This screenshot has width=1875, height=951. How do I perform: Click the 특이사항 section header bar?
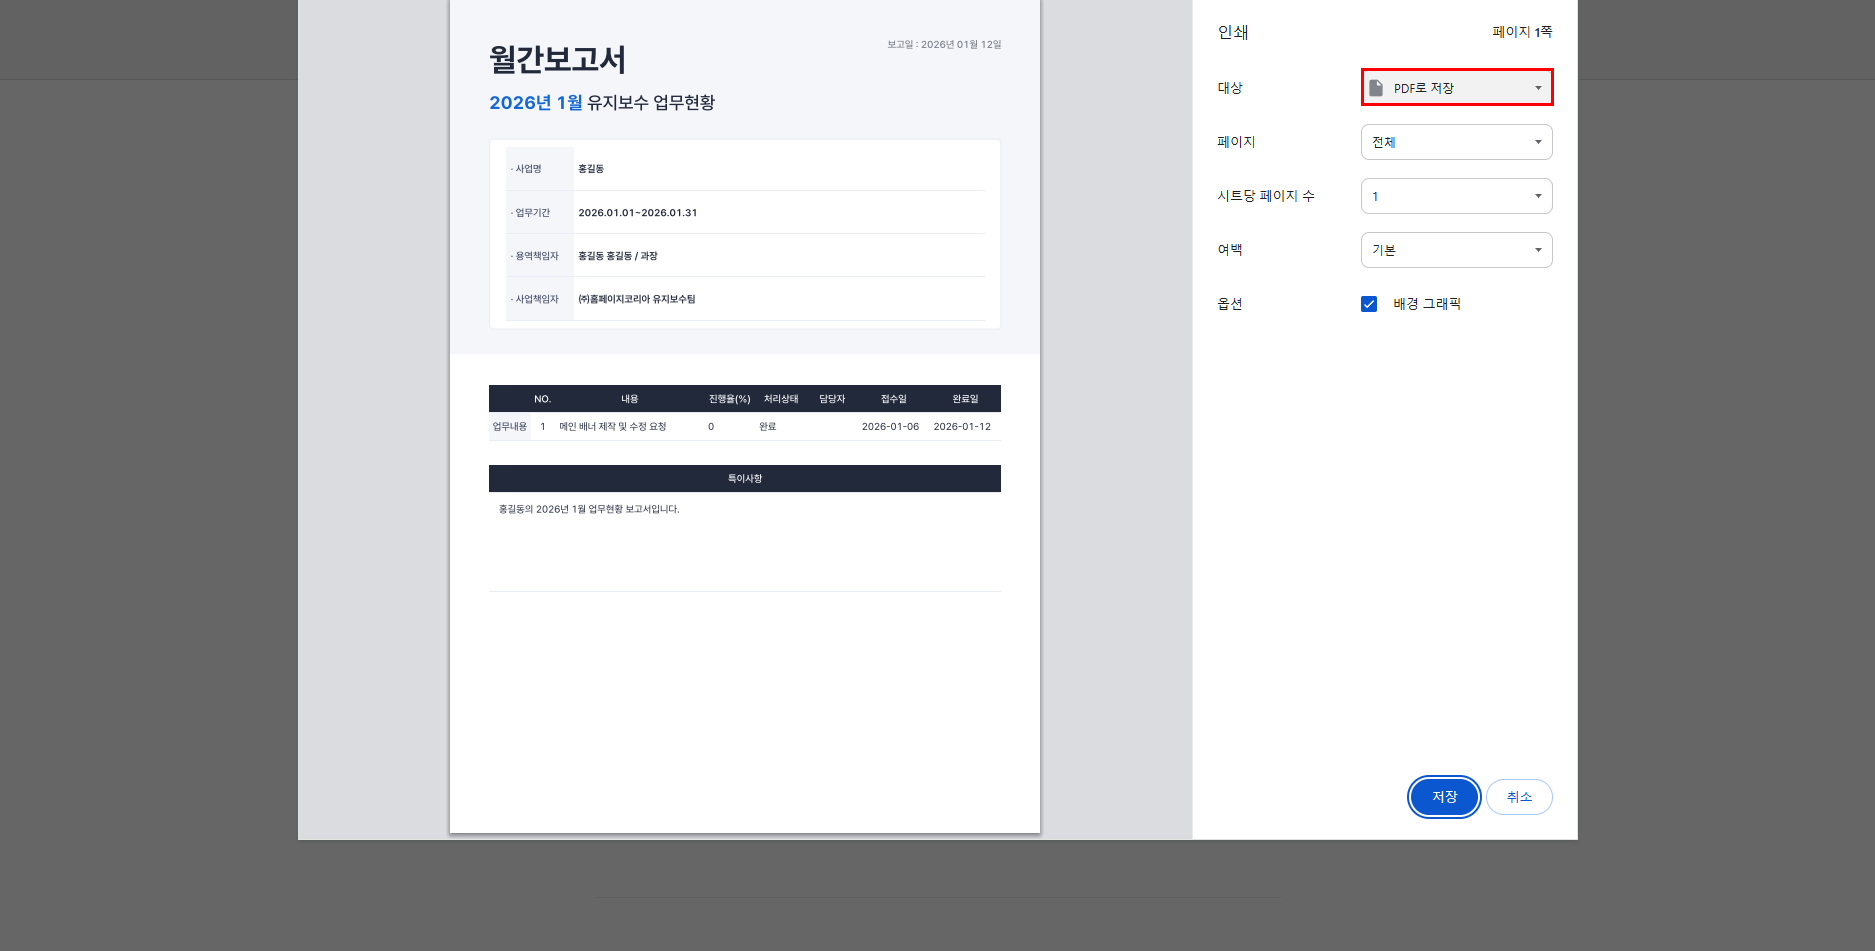(x=744, y=478)
